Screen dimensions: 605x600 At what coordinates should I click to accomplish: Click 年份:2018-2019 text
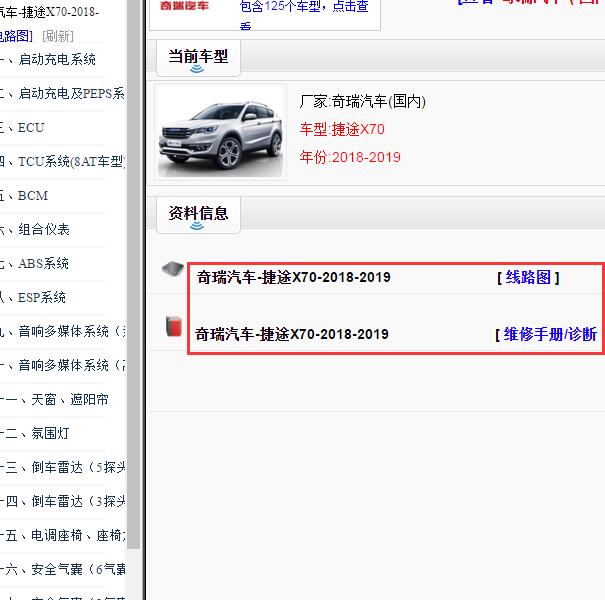[350, 157]
